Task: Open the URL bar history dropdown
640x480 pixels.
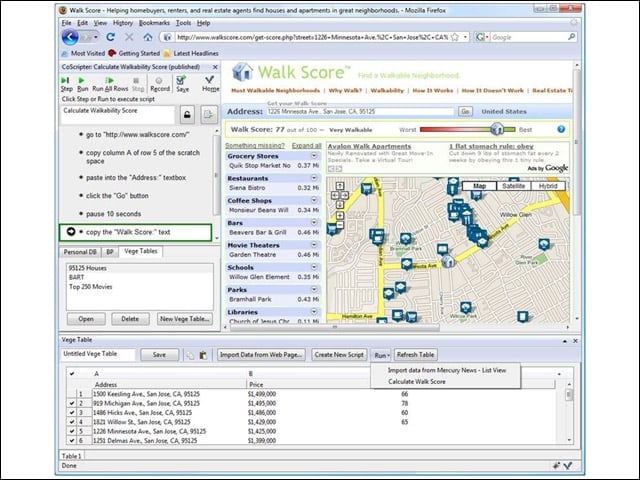Action: tap(465, 37)
